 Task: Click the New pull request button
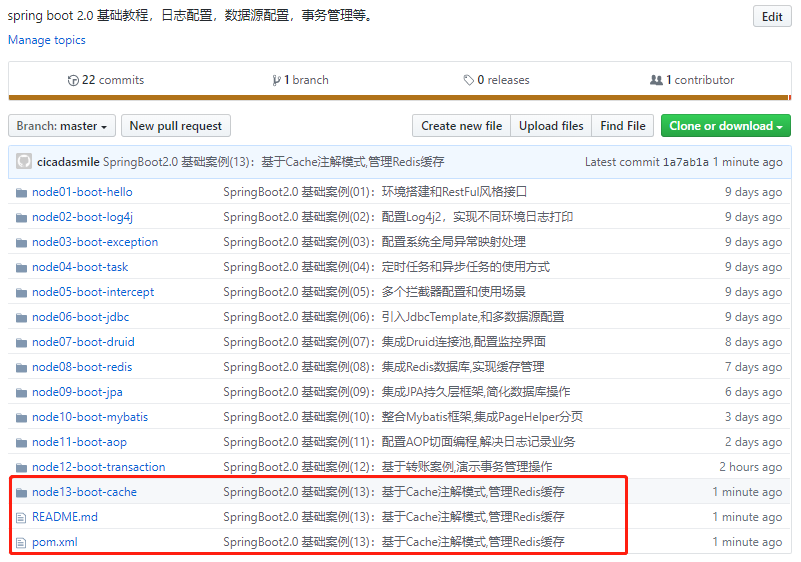point(176,126)
